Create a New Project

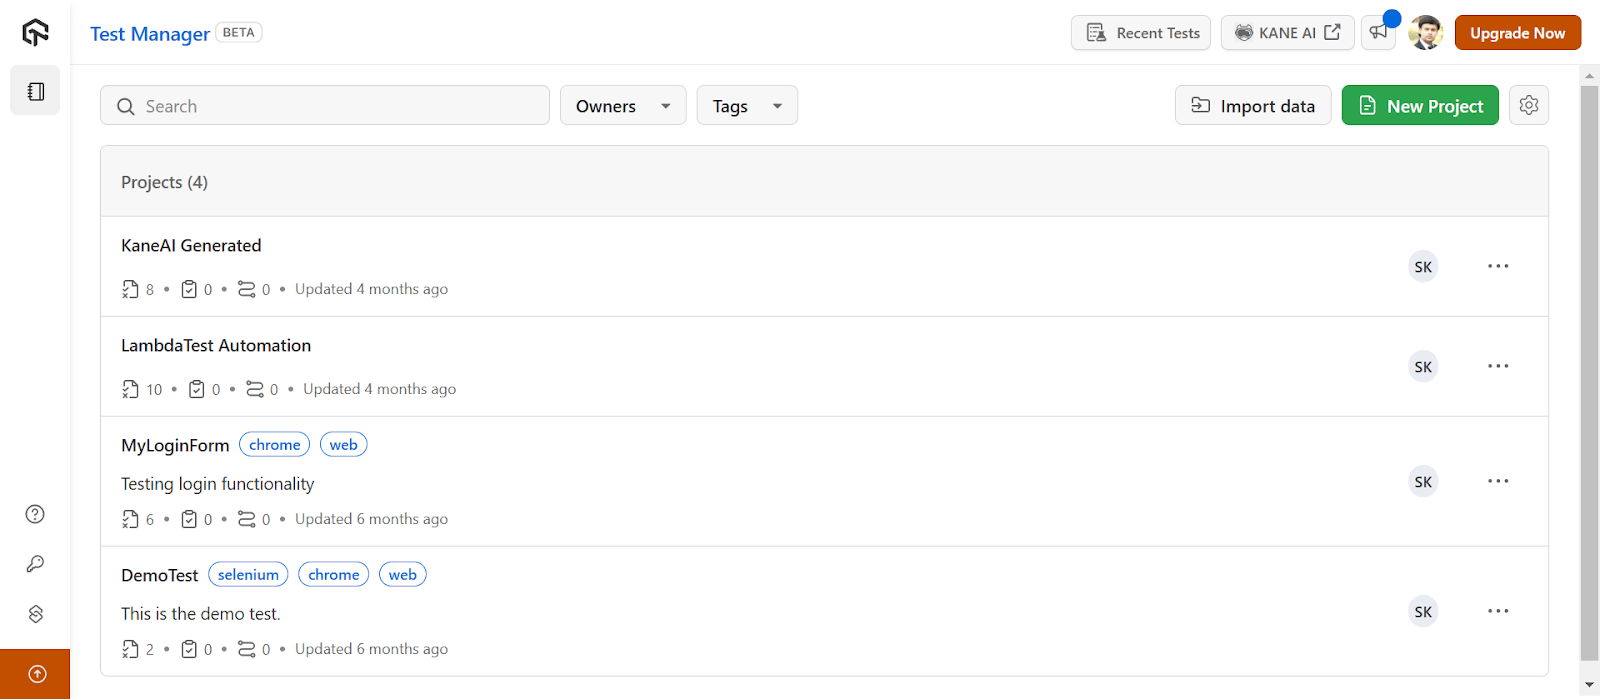click(x=1419, y=105)
